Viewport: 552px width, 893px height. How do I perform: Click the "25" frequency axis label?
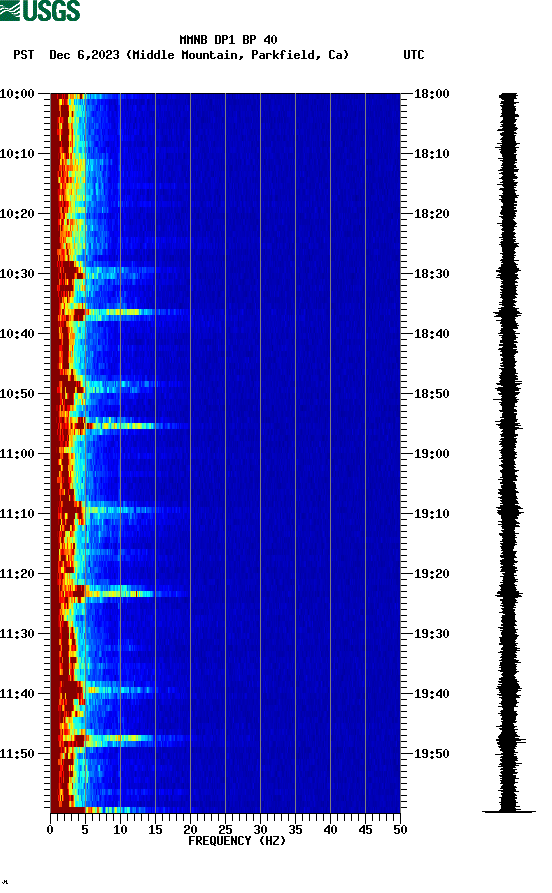point(225,830)
